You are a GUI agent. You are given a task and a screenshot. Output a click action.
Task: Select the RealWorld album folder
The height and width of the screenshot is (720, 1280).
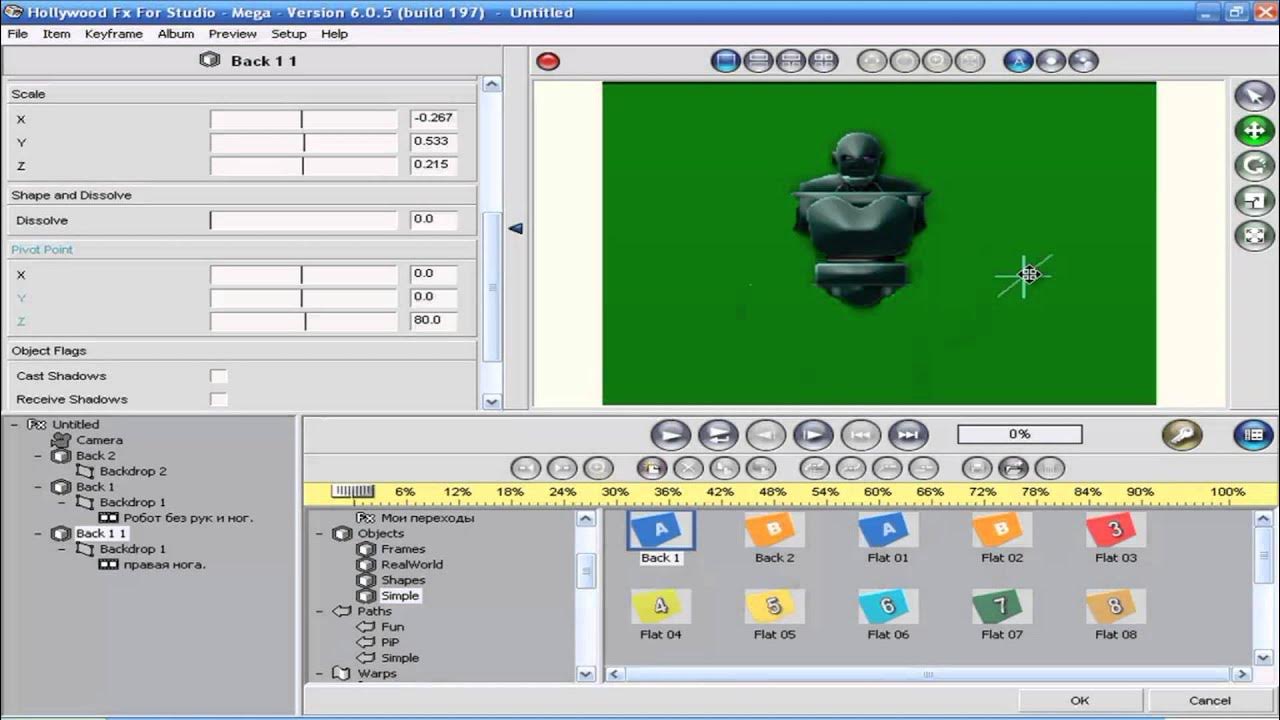(x=412, y=565)
